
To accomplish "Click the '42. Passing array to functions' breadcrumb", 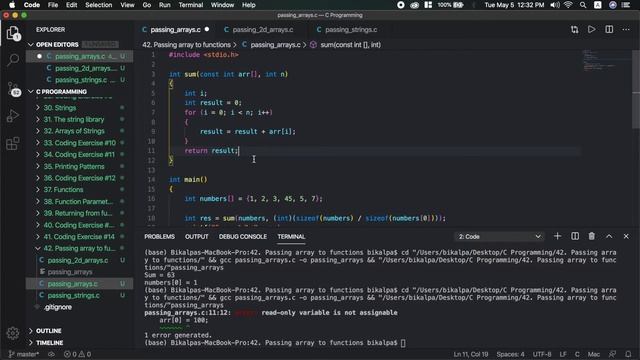I will [187, 44].
